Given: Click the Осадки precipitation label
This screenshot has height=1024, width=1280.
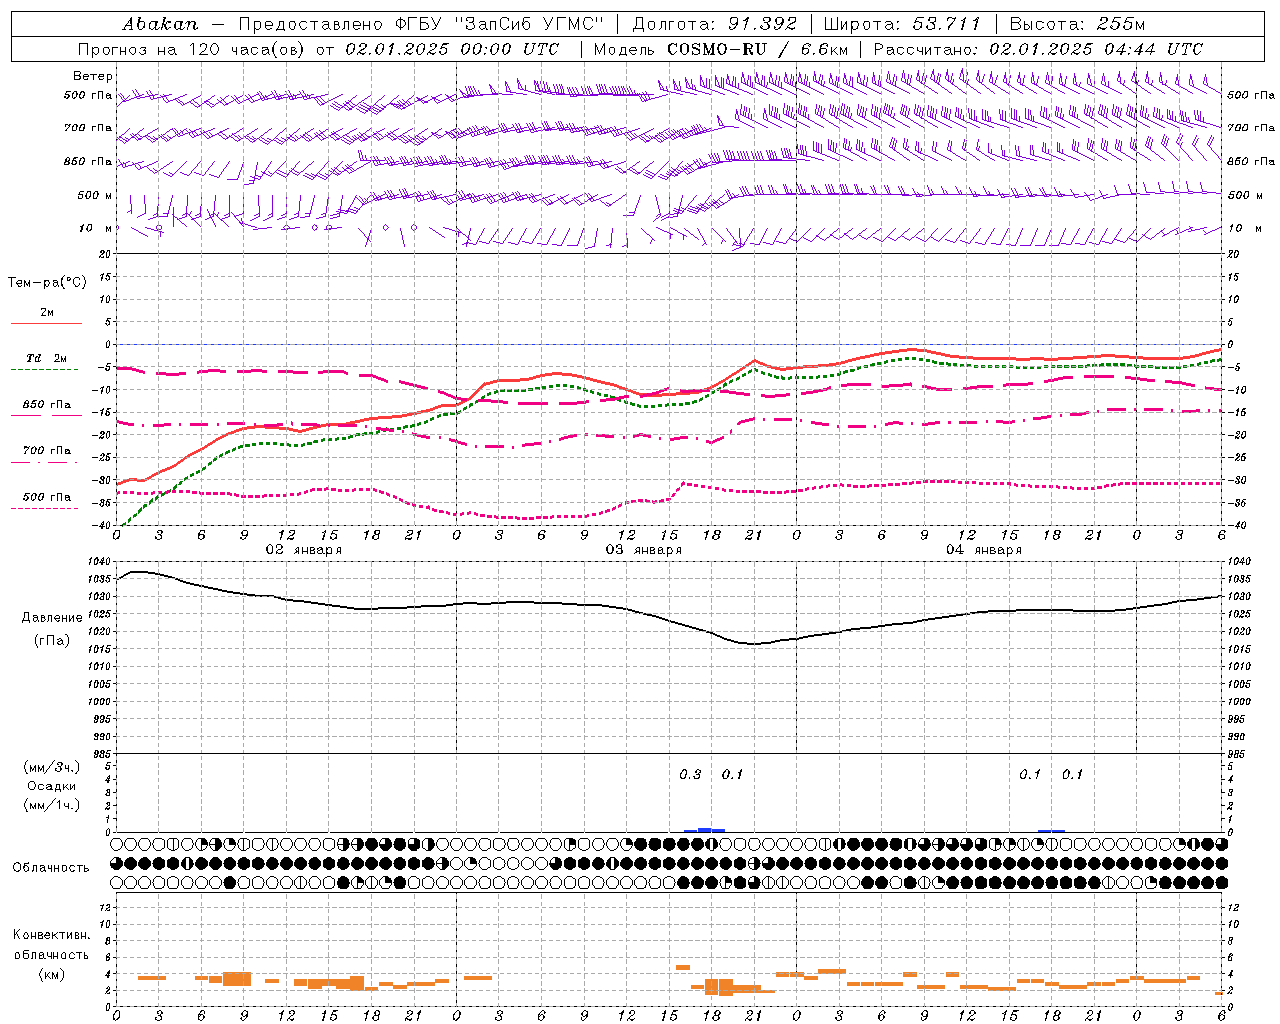Looking at the screenshot, I should [x=52, y=786].
